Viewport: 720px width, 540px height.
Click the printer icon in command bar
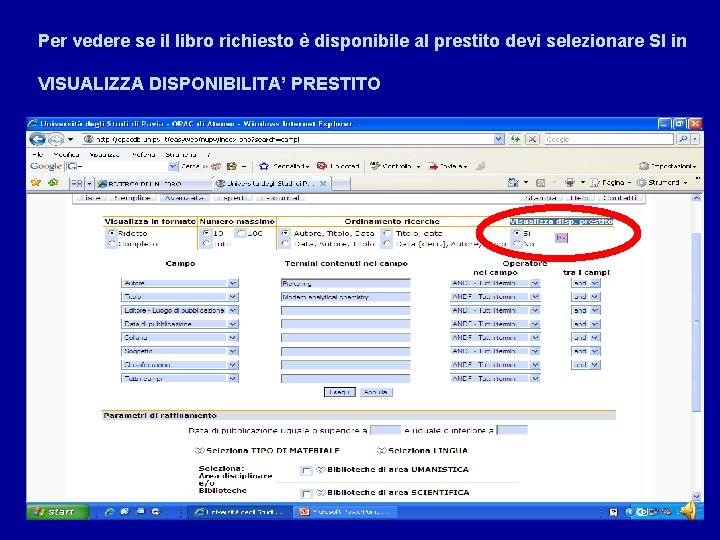[x=569, y=183]
